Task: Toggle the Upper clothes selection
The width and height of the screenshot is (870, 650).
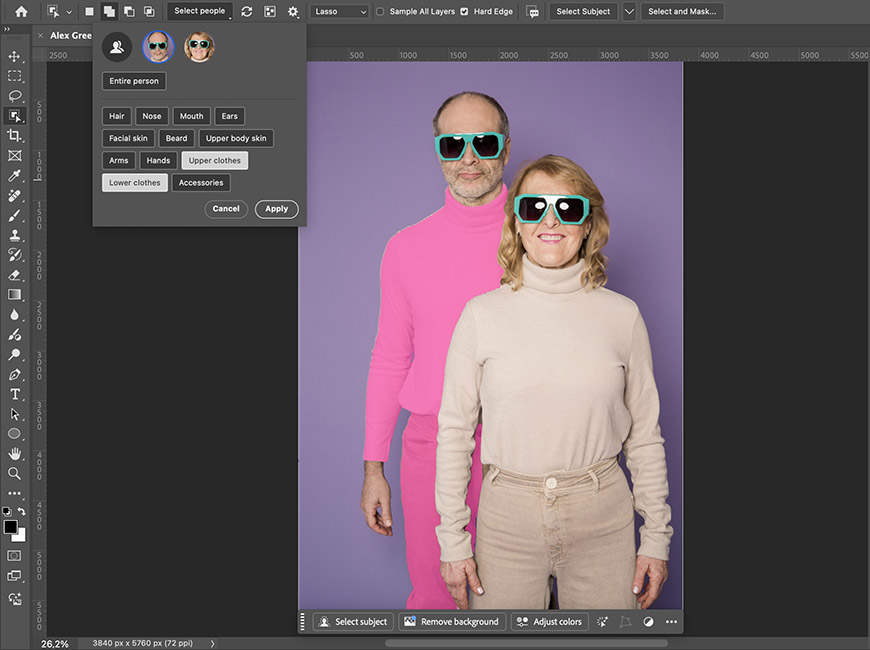Action: point(215,160)
